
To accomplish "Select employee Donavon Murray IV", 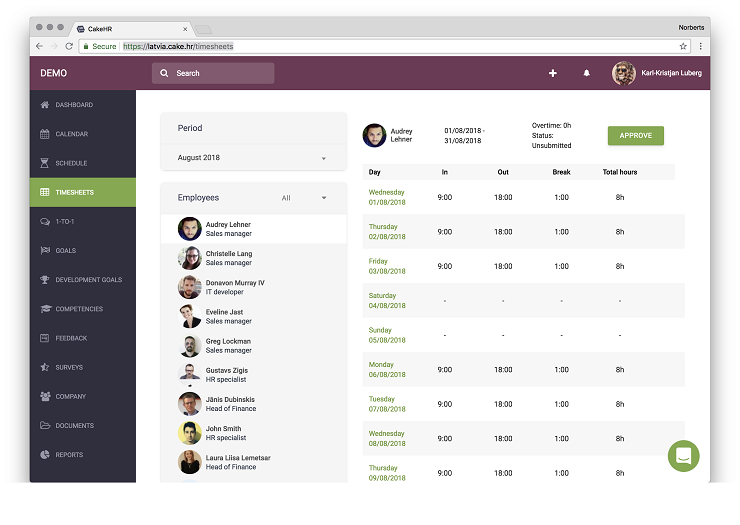I will tap(234, 288).
